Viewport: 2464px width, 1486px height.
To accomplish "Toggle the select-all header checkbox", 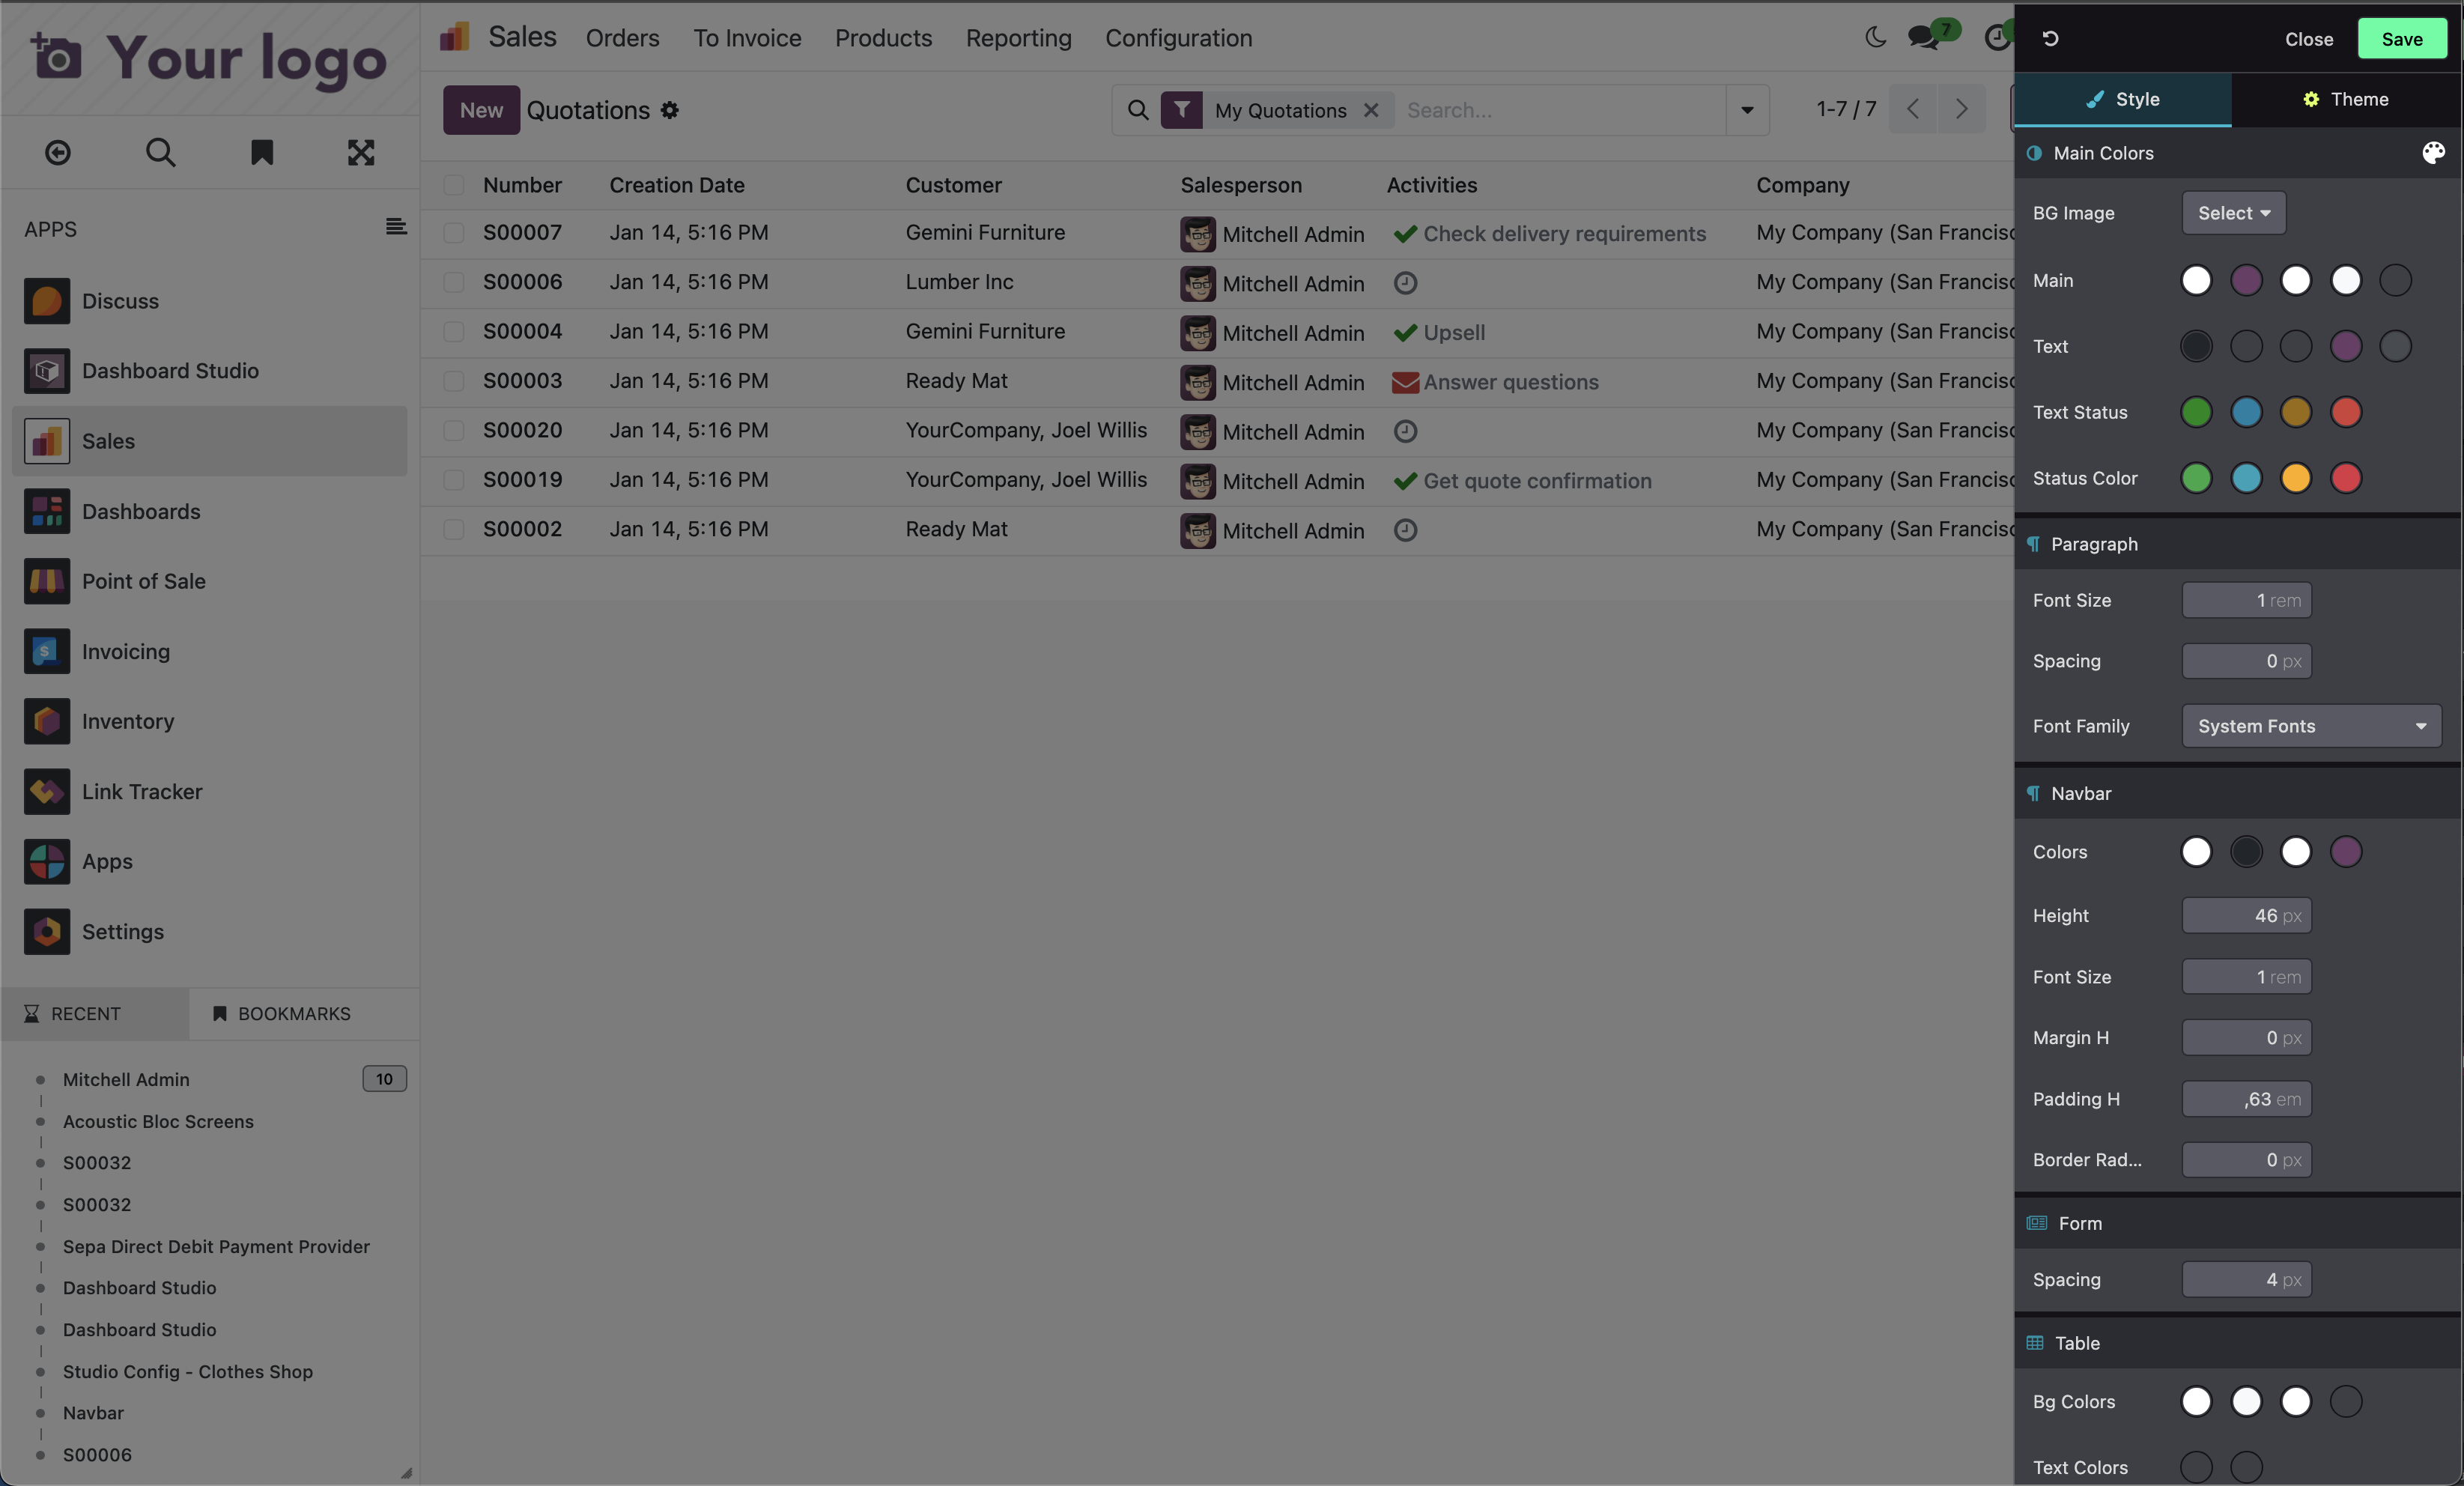I will 454,185.
